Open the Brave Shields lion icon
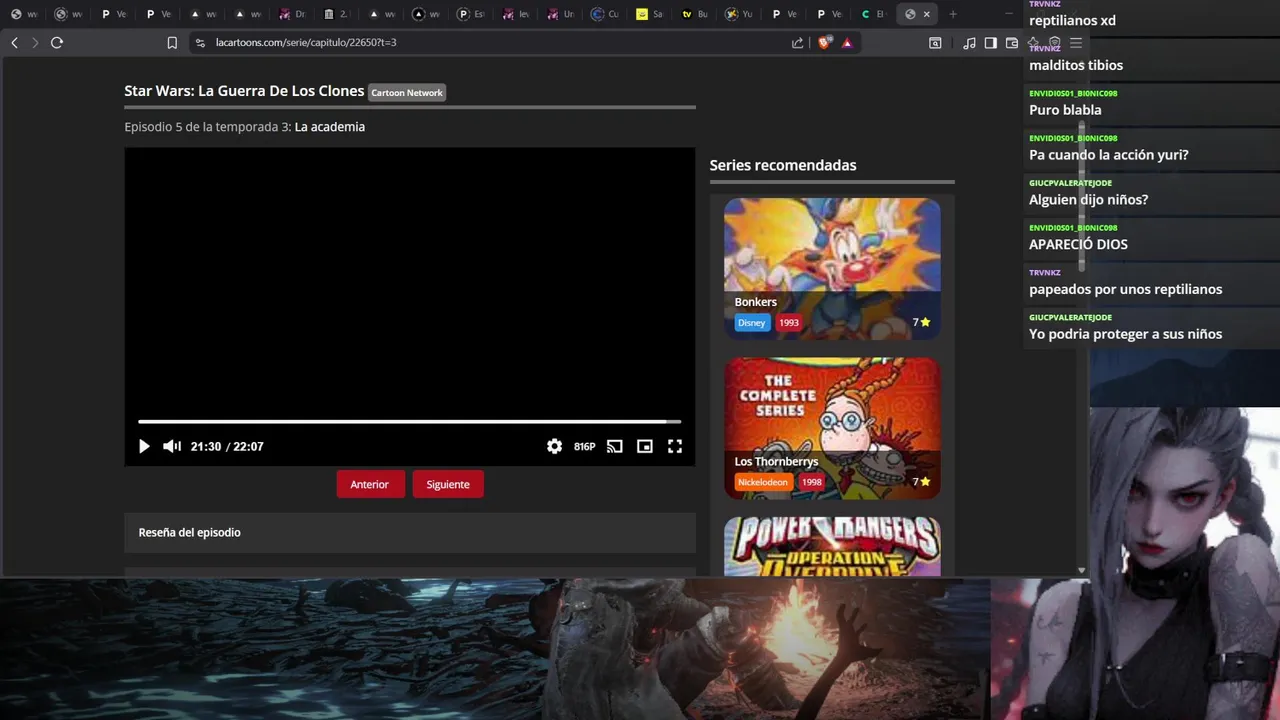This screenshot has height=720, width=1280. coord(825,43)
